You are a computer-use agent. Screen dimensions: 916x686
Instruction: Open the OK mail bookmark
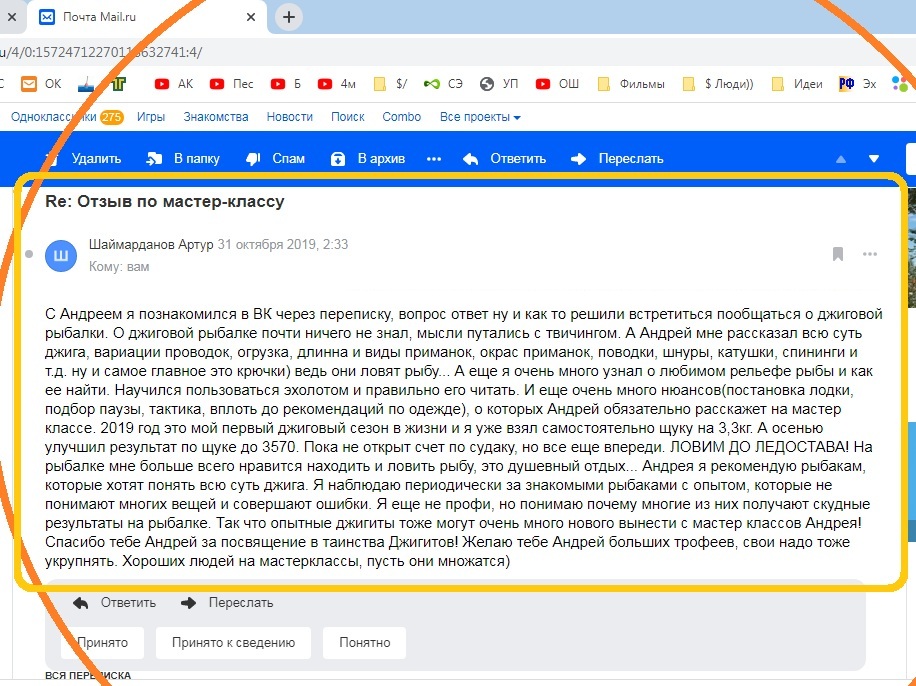click(x=41, y=84)
